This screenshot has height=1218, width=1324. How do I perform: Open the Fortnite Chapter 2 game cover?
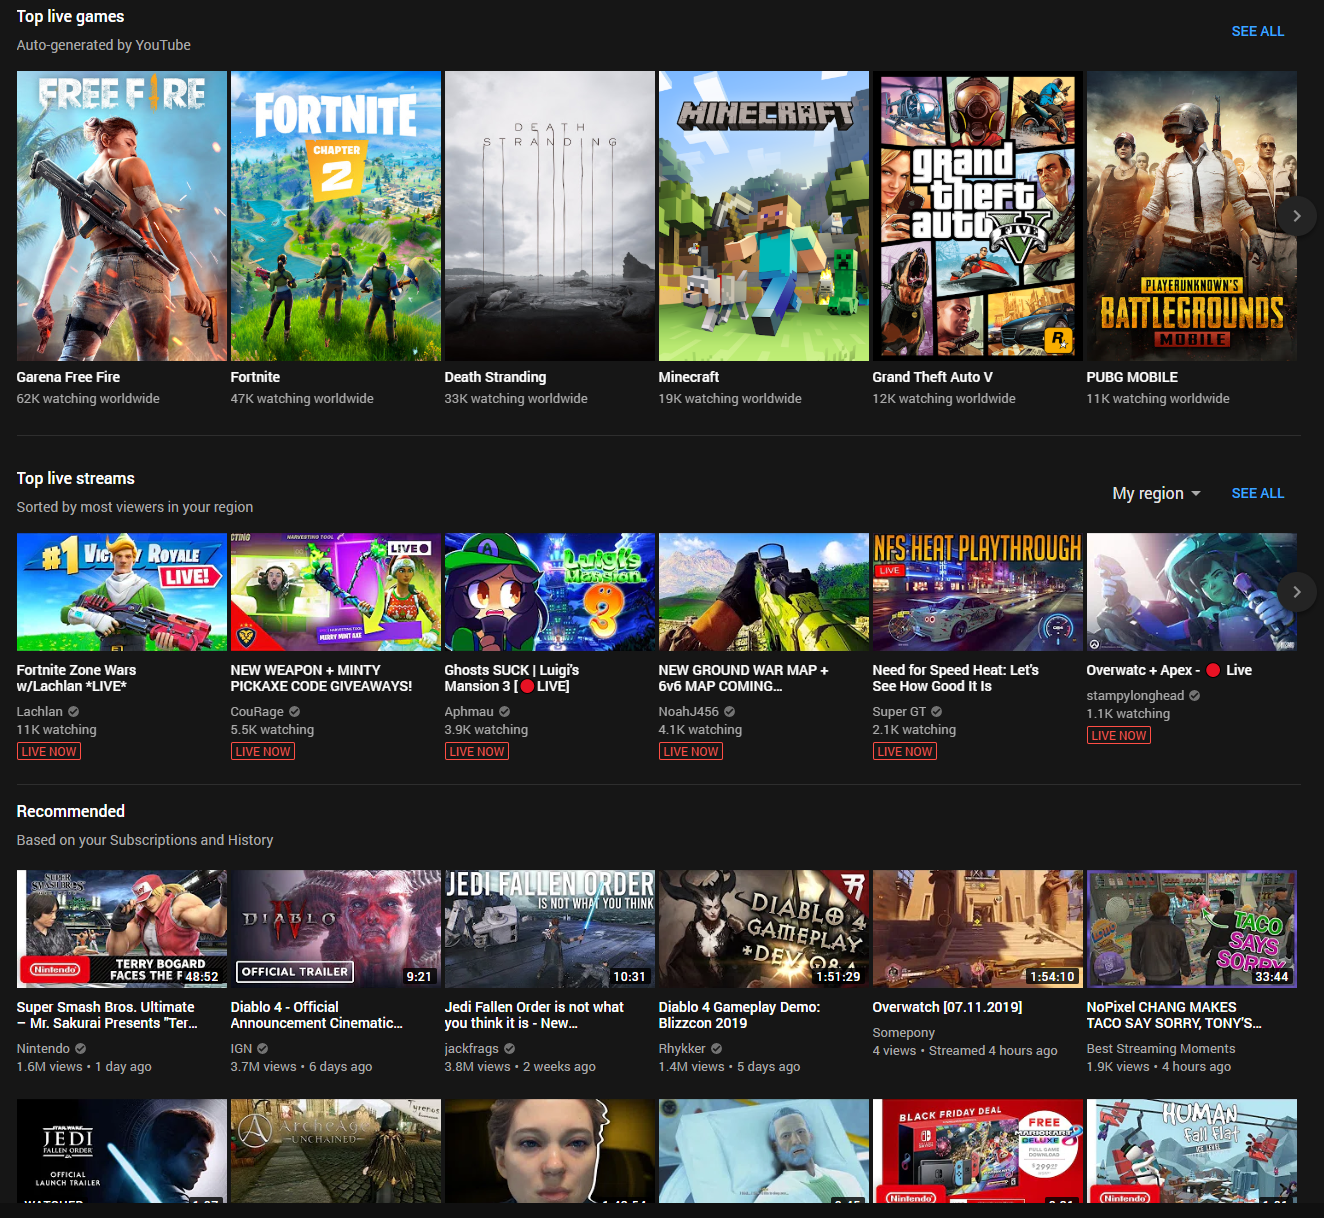coord(336,216)
